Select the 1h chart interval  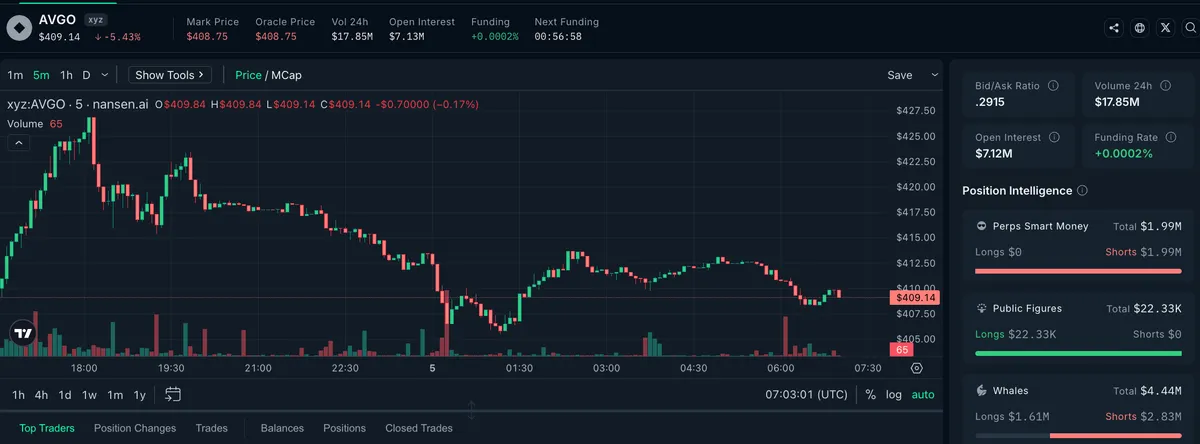[66, 75]
